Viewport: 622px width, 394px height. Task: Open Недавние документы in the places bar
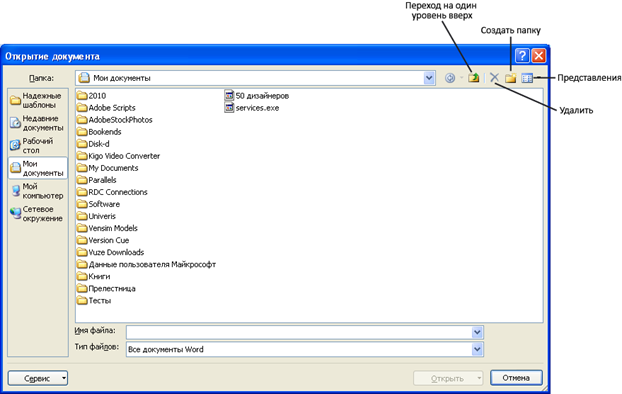pos(37,123)
